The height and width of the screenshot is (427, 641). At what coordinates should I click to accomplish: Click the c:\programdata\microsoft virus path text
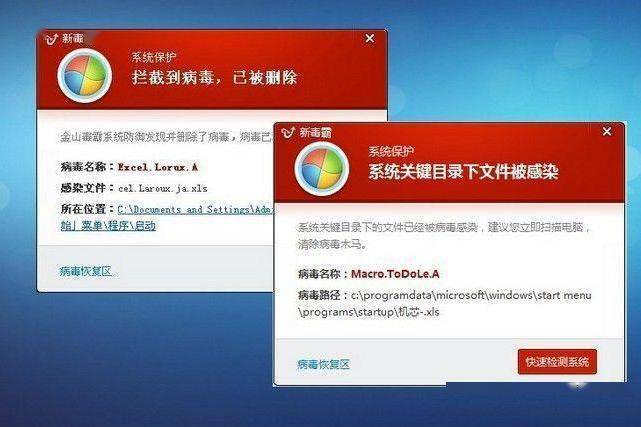click(x=445, y=304)
